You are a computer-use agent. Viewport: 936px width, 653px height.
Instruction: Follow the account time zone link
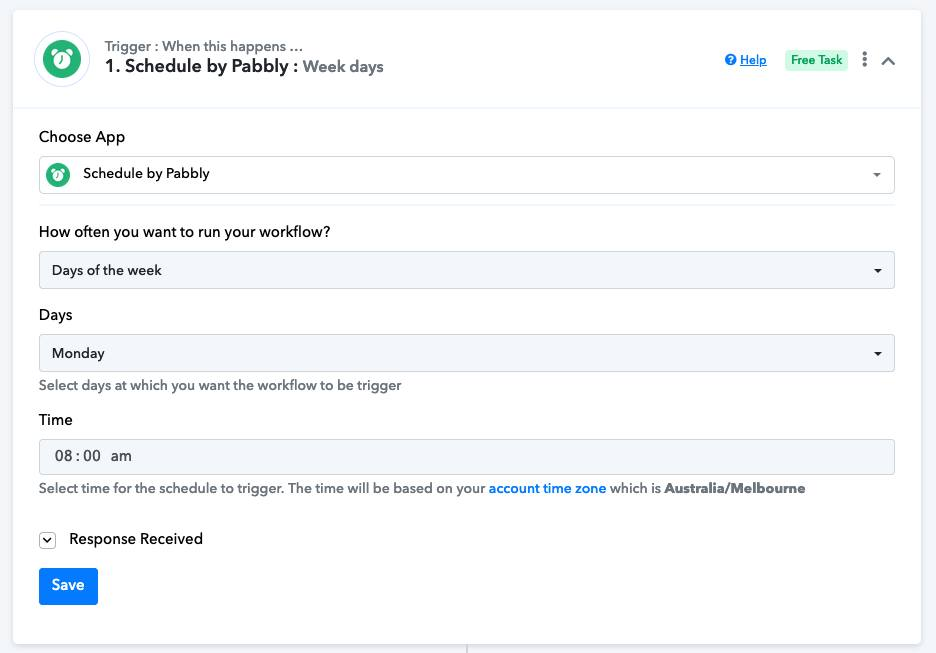[547, 488]
